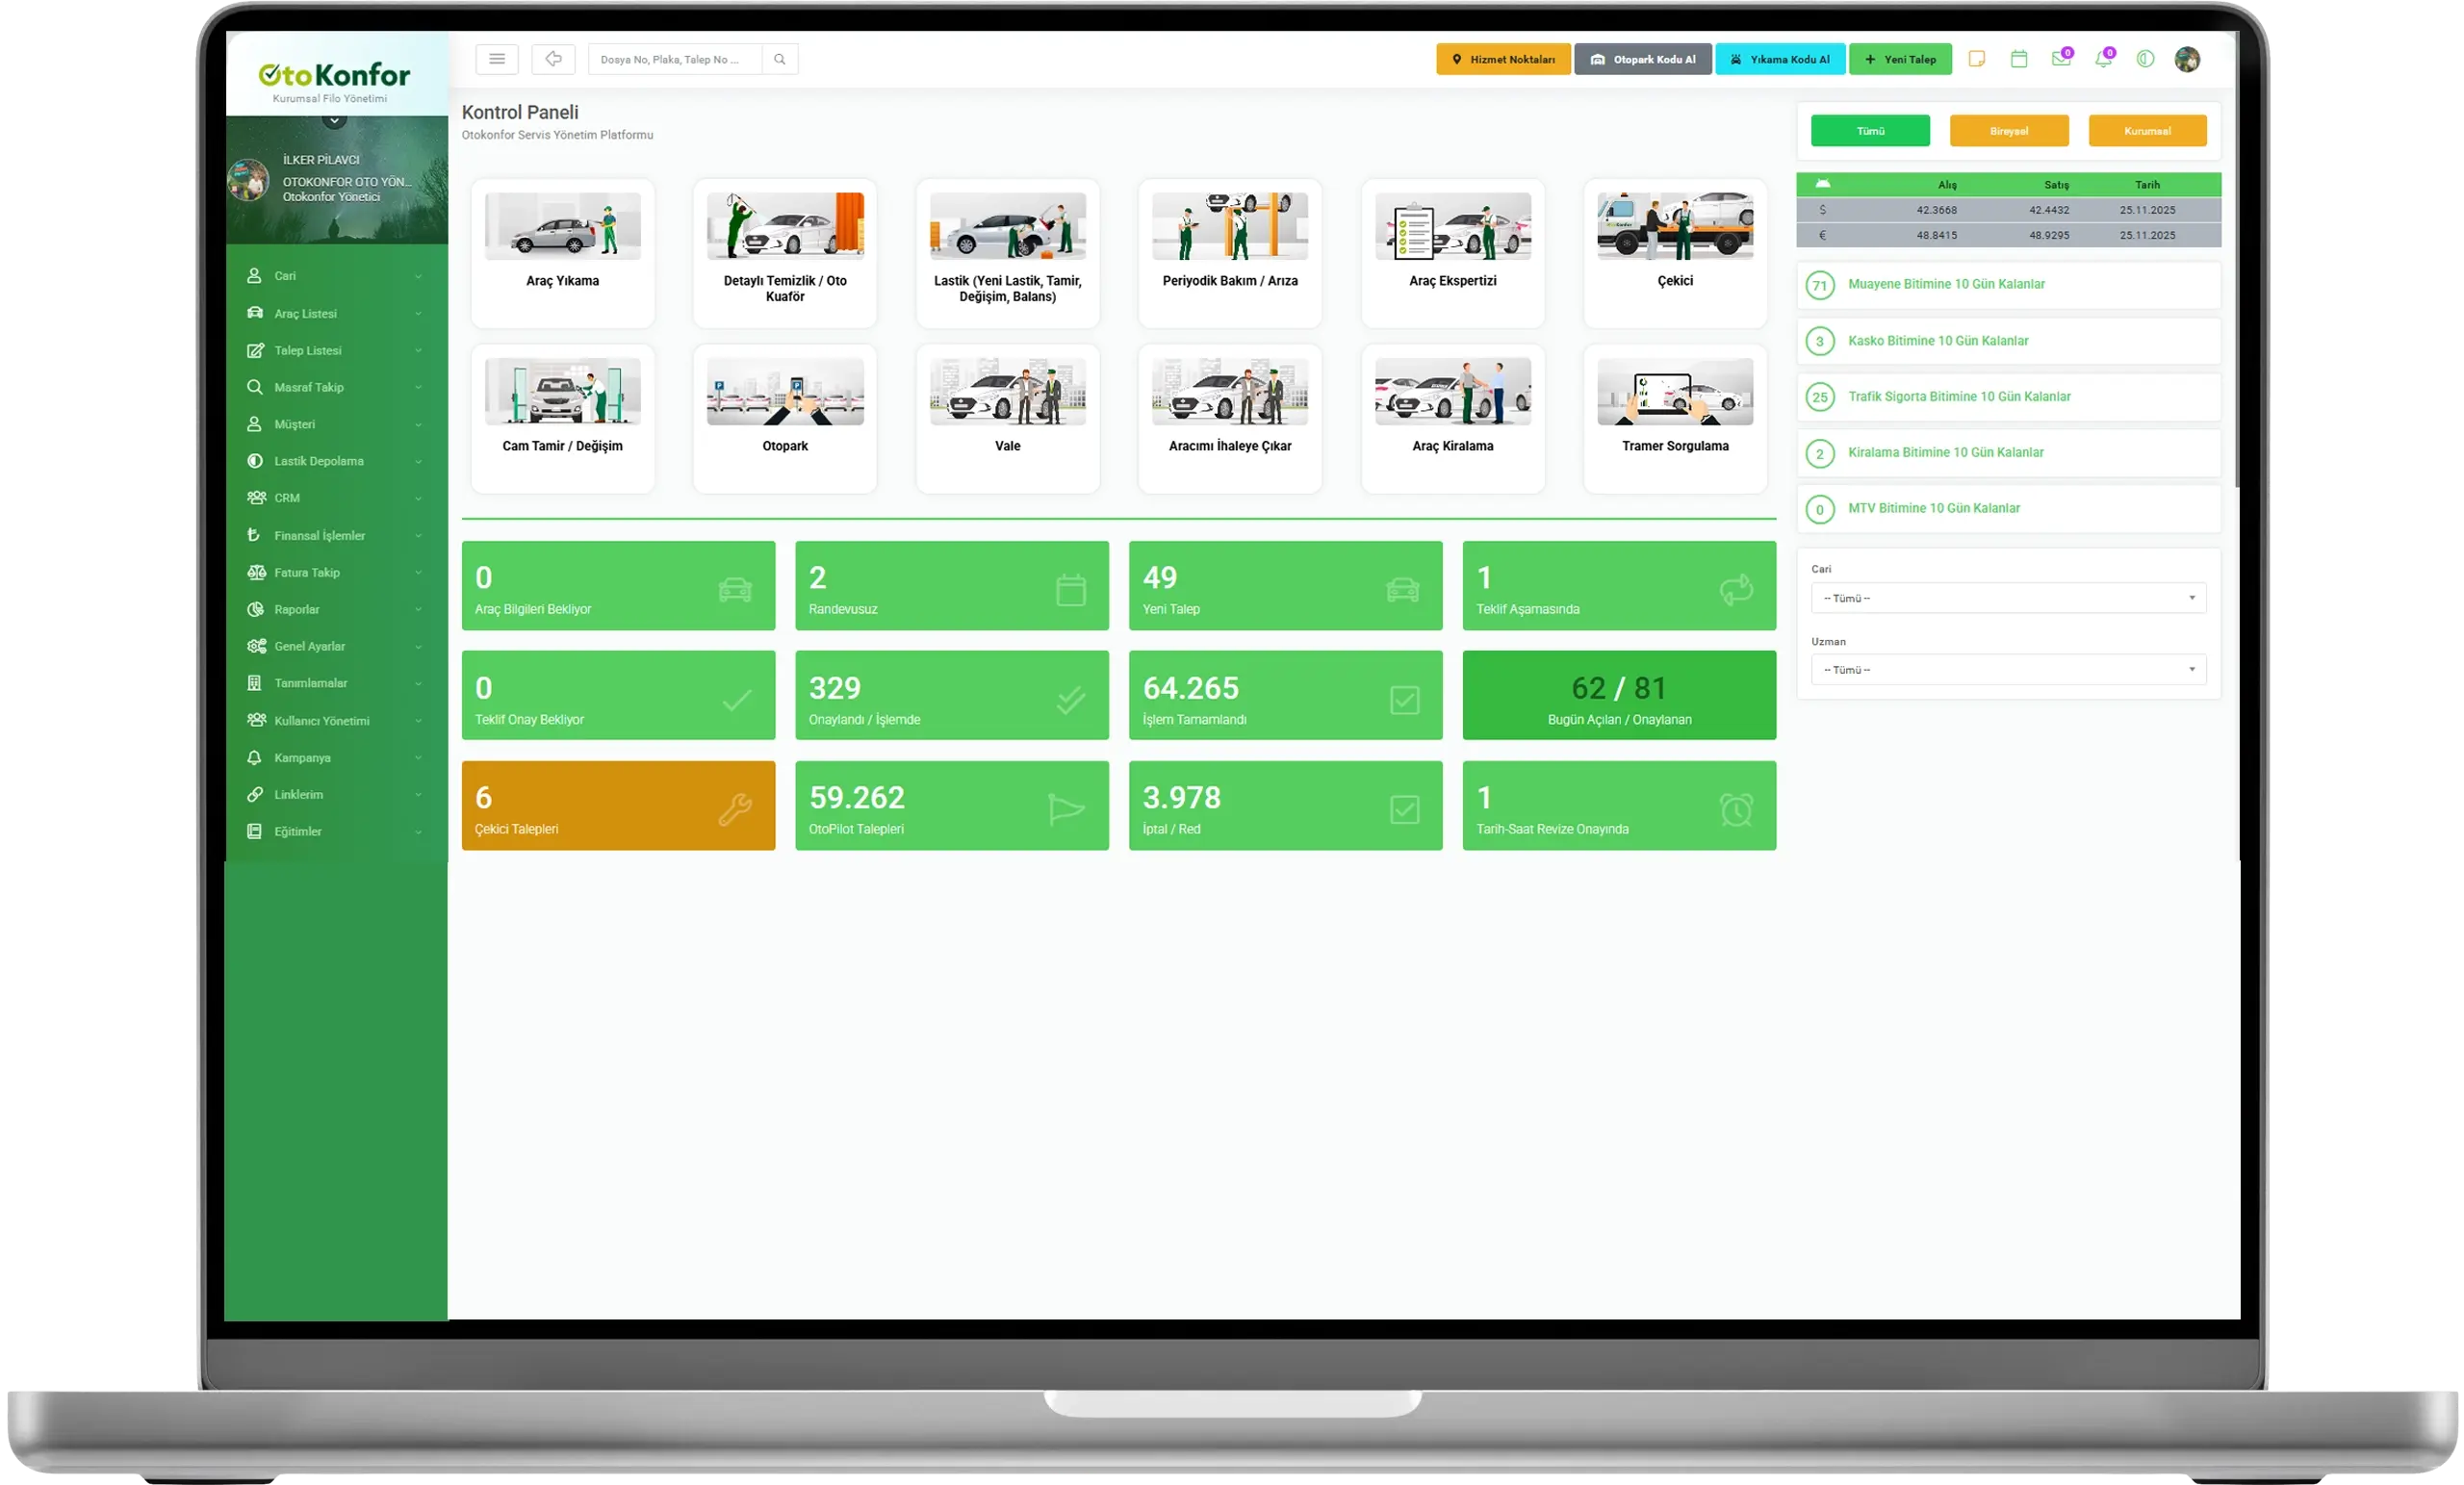Click the Dosya No, Plaka search field

point(675,59)
